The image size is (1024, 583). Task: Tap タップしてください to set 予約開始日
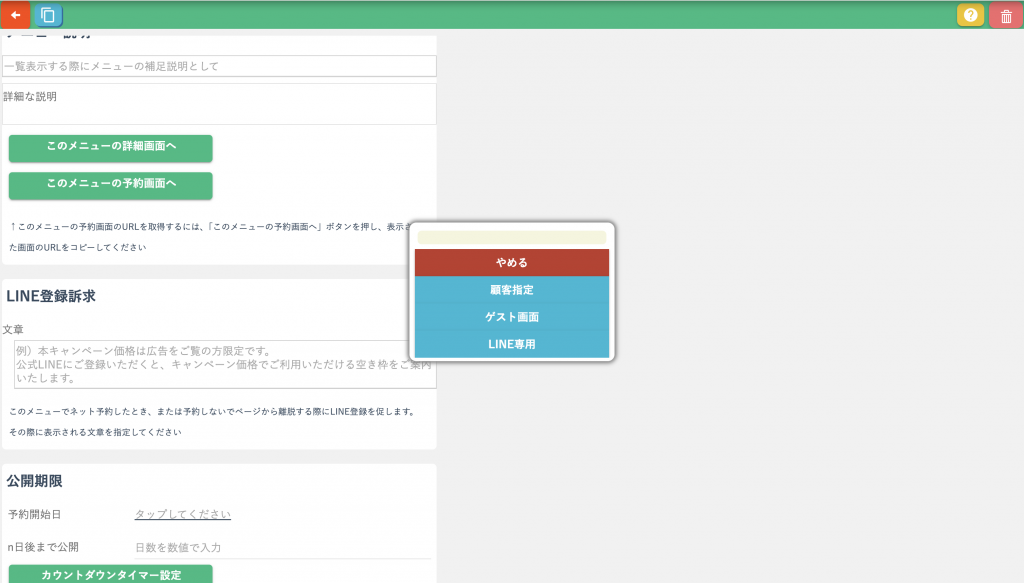point(183,514)
